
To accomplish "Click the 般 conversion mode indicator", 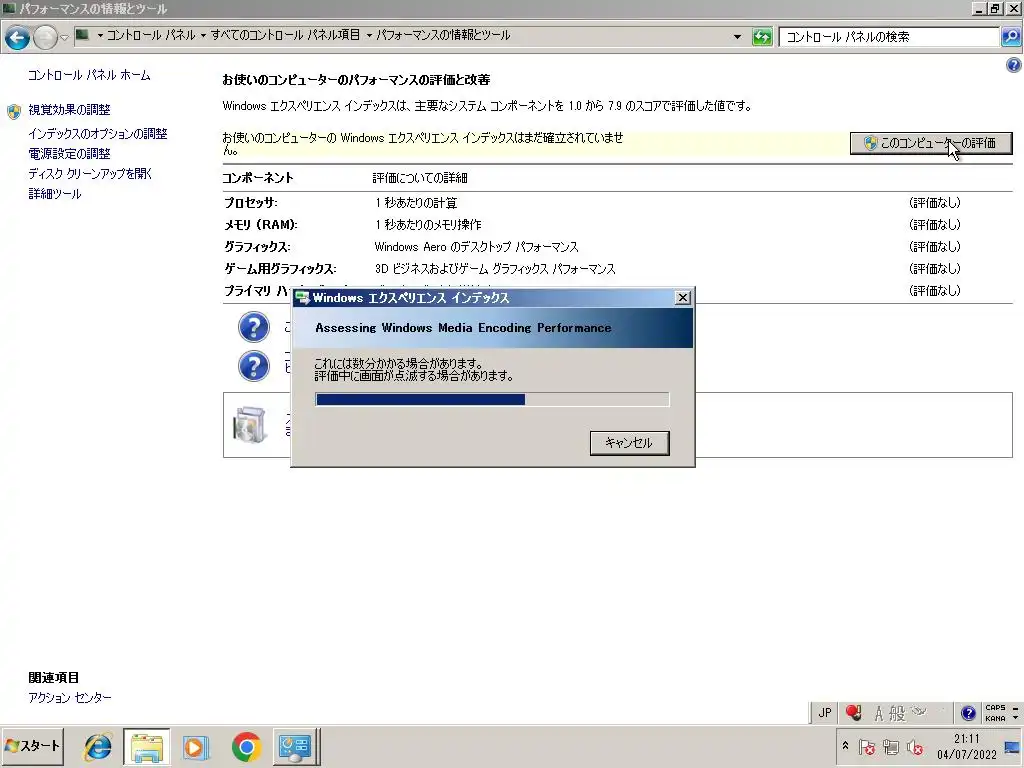I will click(x=897, y=714).
